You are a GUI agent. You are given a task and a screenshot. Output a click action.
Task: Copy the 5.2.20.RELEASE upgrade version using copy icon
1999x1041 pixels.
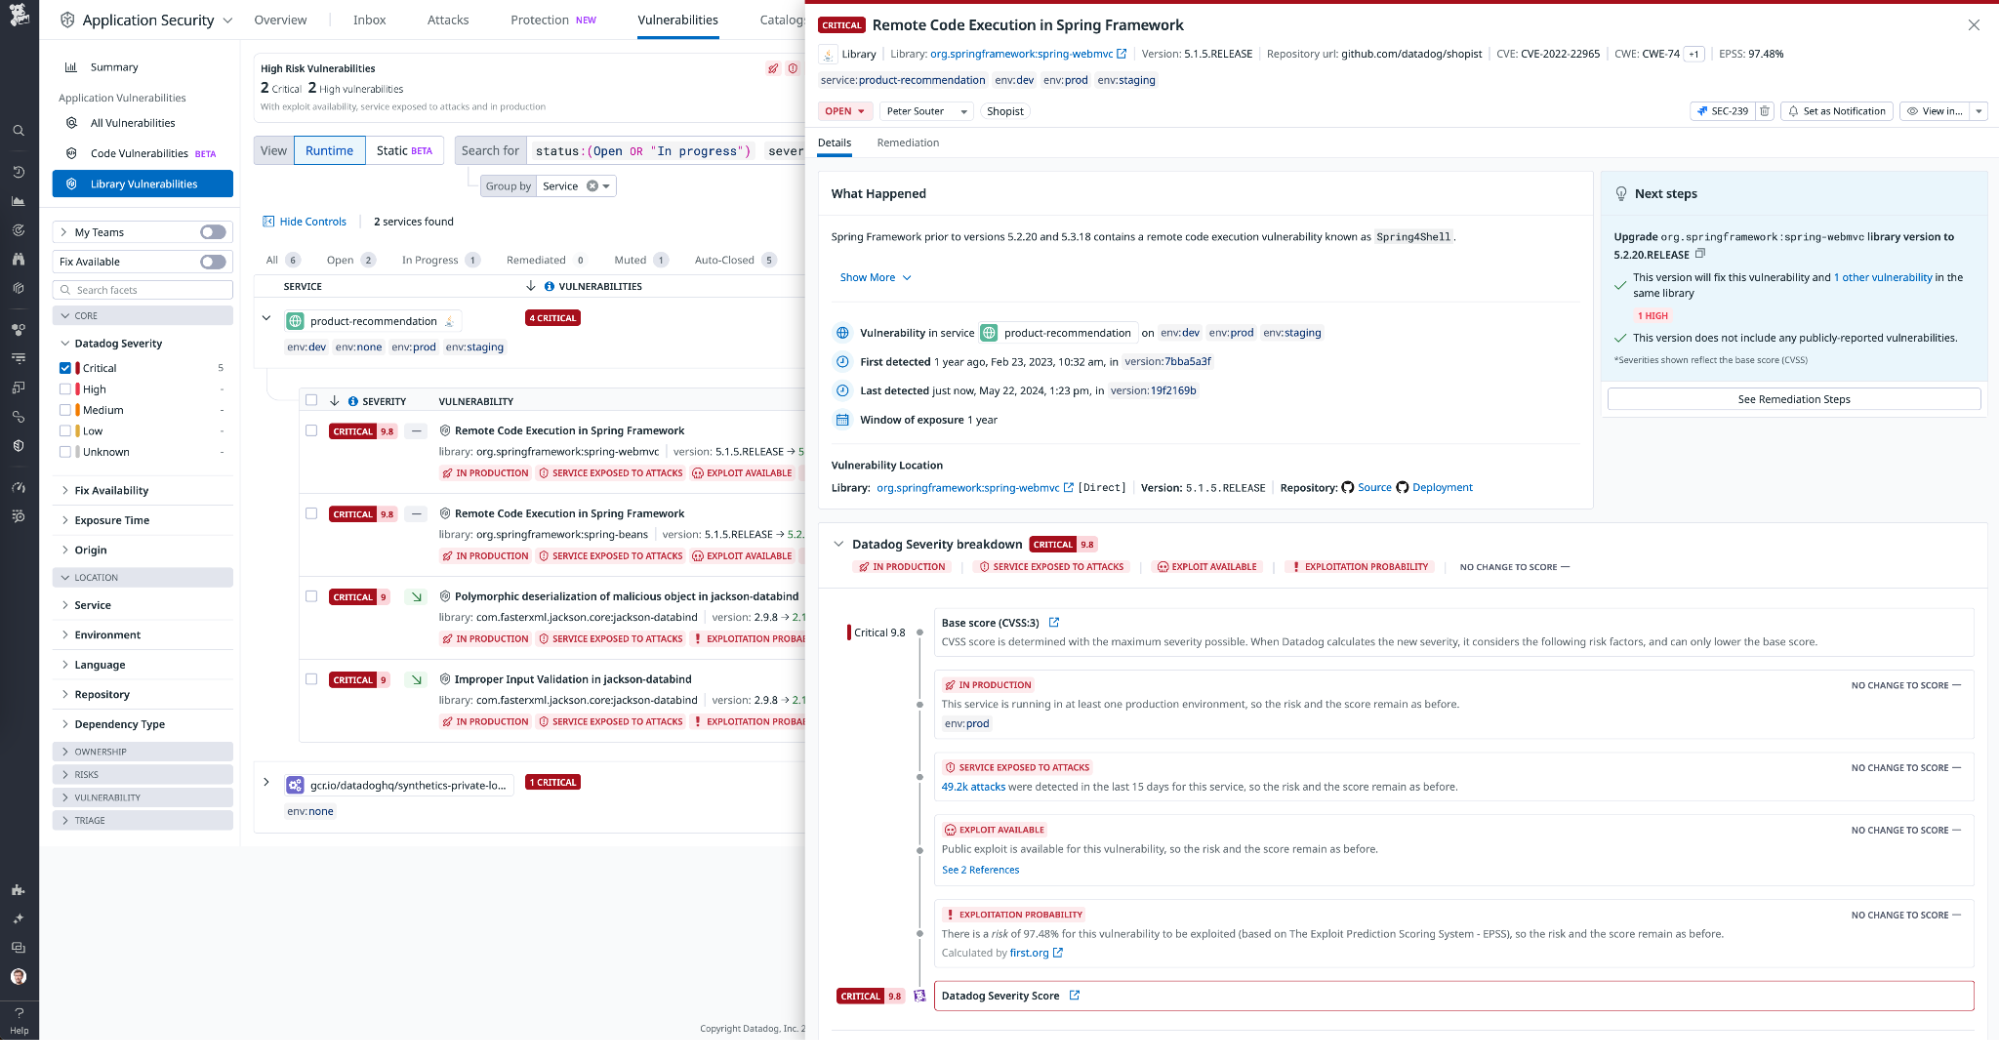pyautogui.click(x=1700, y=254)
